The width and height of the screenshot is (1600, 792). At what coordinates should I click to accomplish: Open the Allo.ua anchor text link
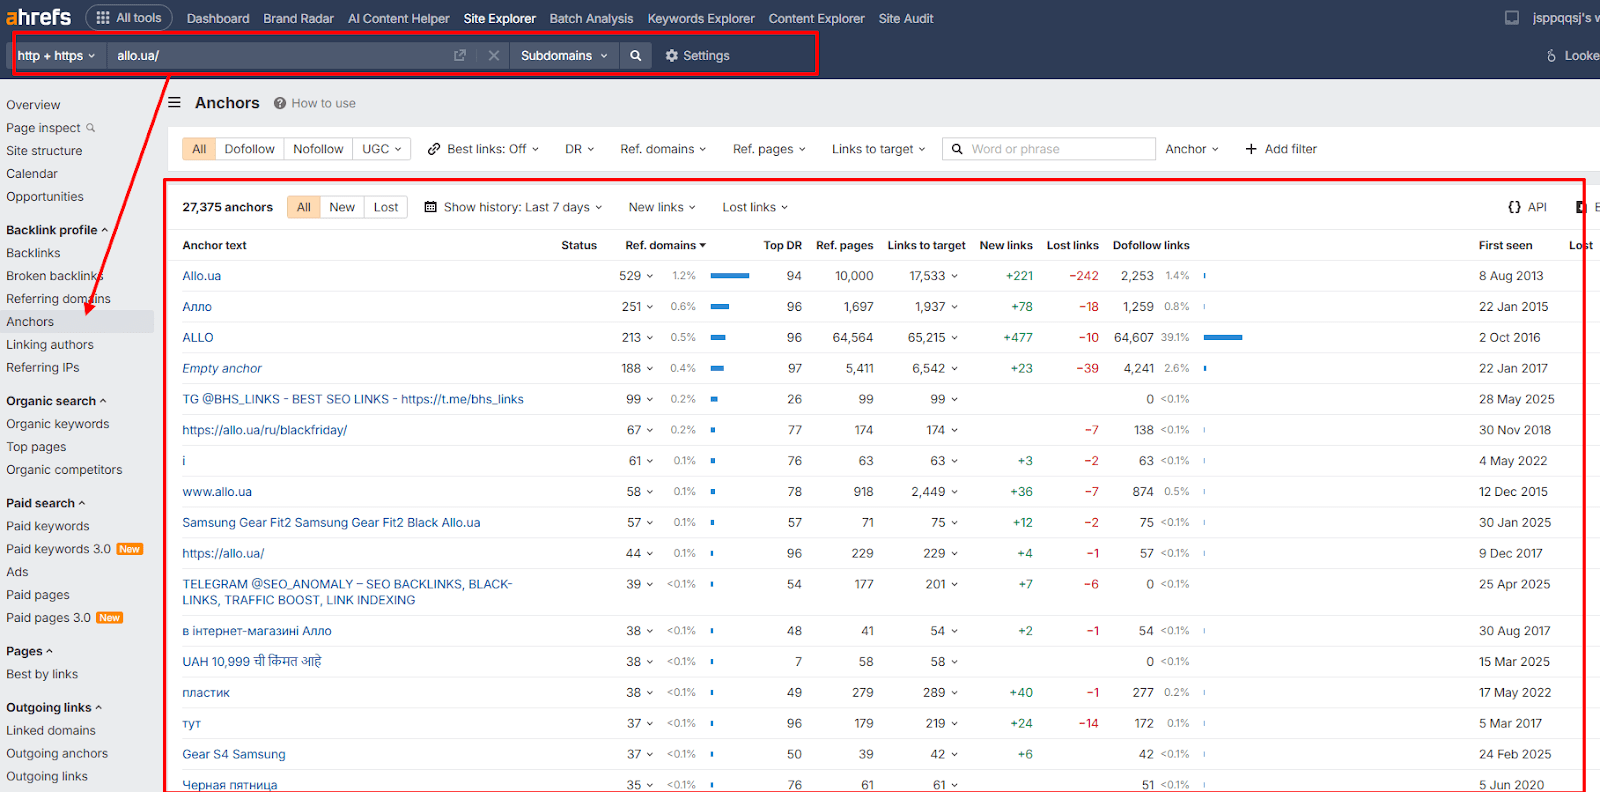click(x=202, y=276)
